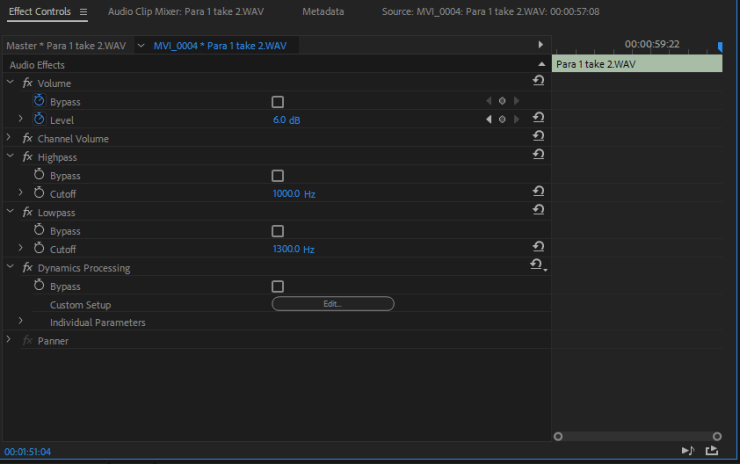The image size is (740, 464).
Task: Expand the Channel Volume effect
Action: pos(8,137)
